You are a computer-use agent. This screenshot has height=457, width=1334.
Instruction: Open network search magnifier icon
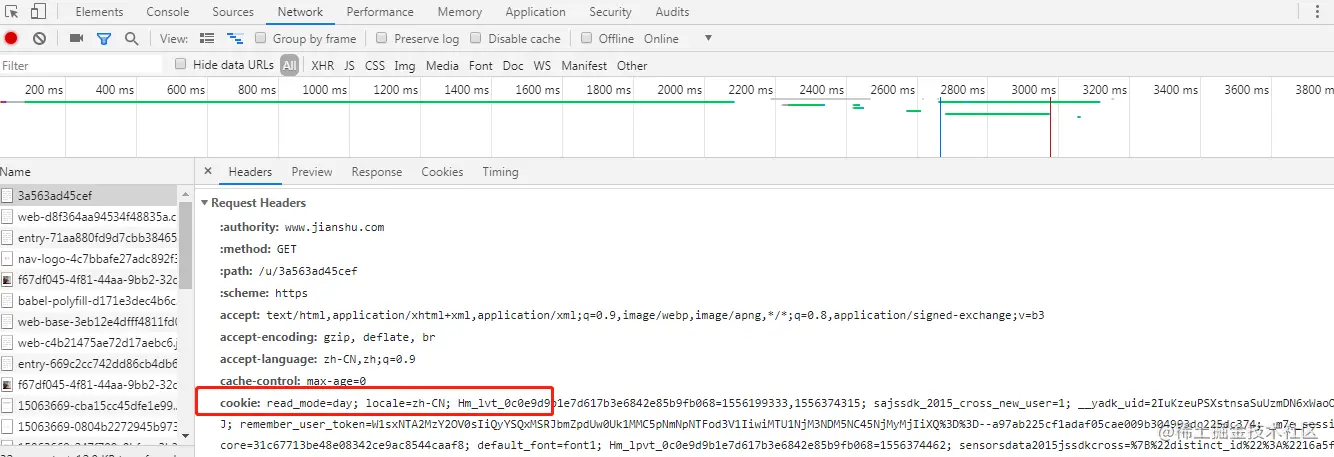[131, 39]
